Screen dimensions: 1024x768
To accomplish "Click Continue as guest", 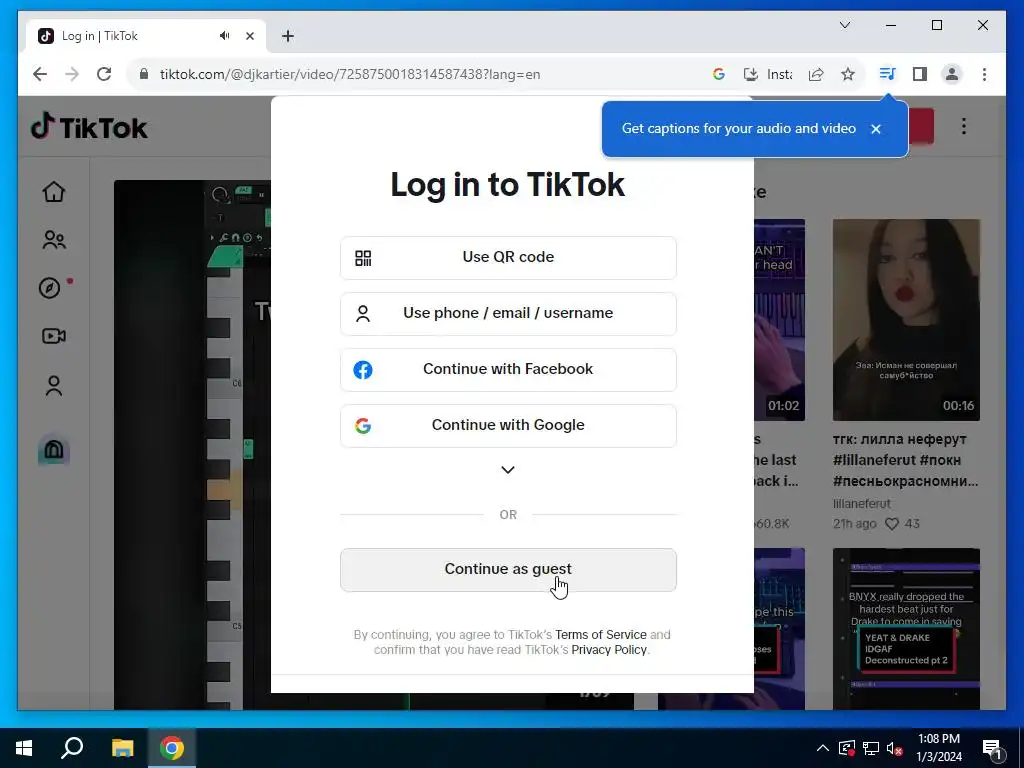I will coord(508,569).
